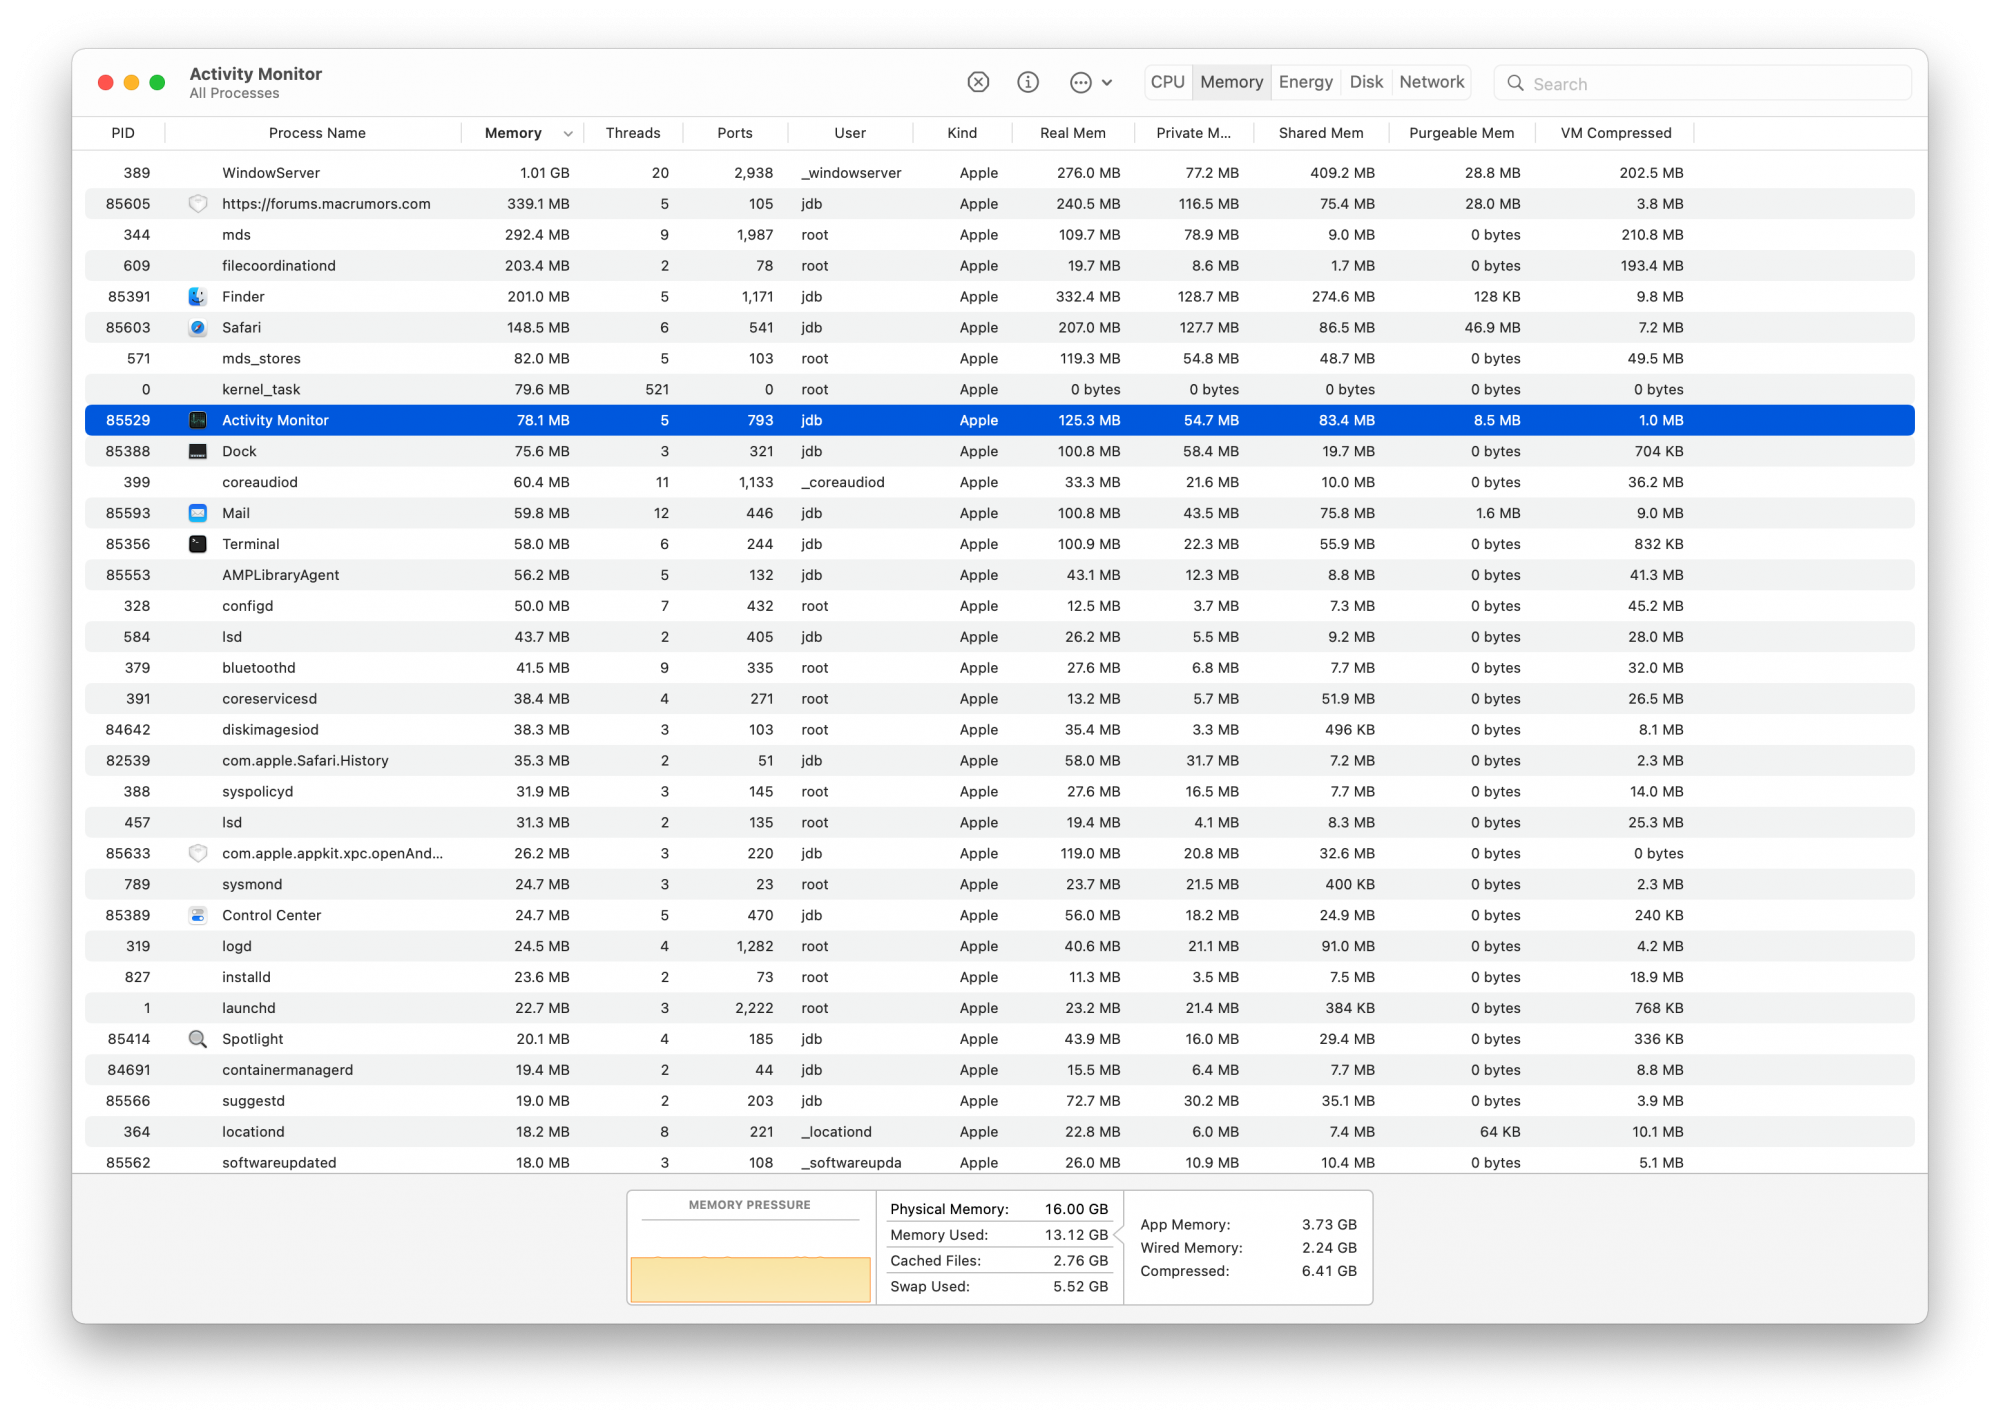Image resolution: width=2000 pixels, height=1419 pixels.
Task: Sort by the Real Mem column header
Action: click(1073, 133)
